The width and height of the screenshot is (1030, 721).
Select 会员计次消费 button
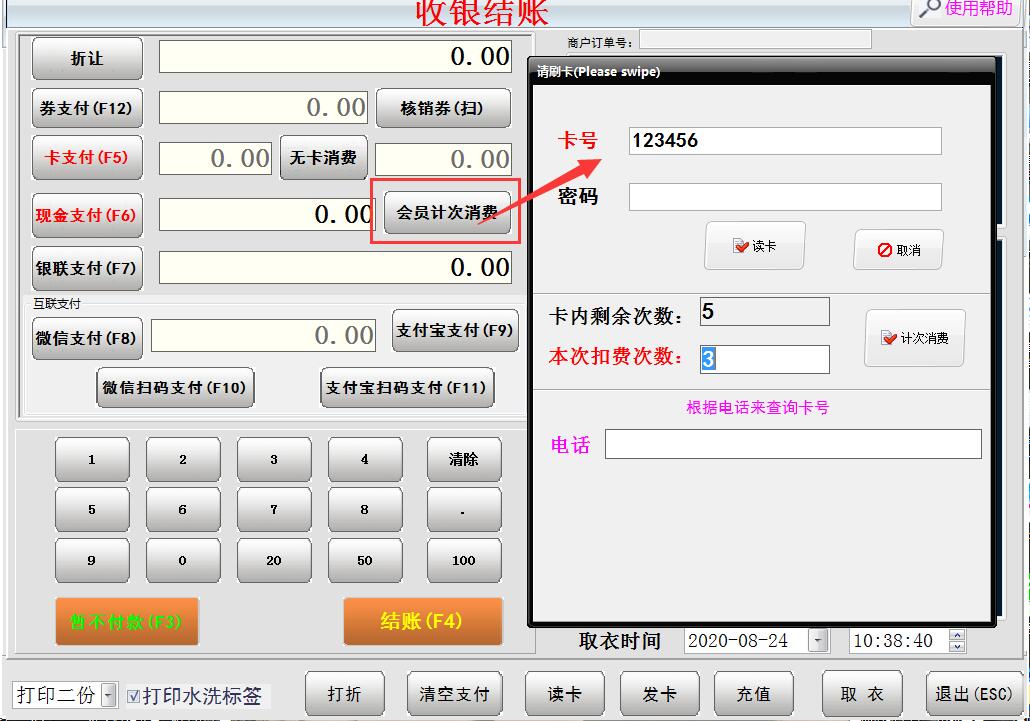coord(446,213)
